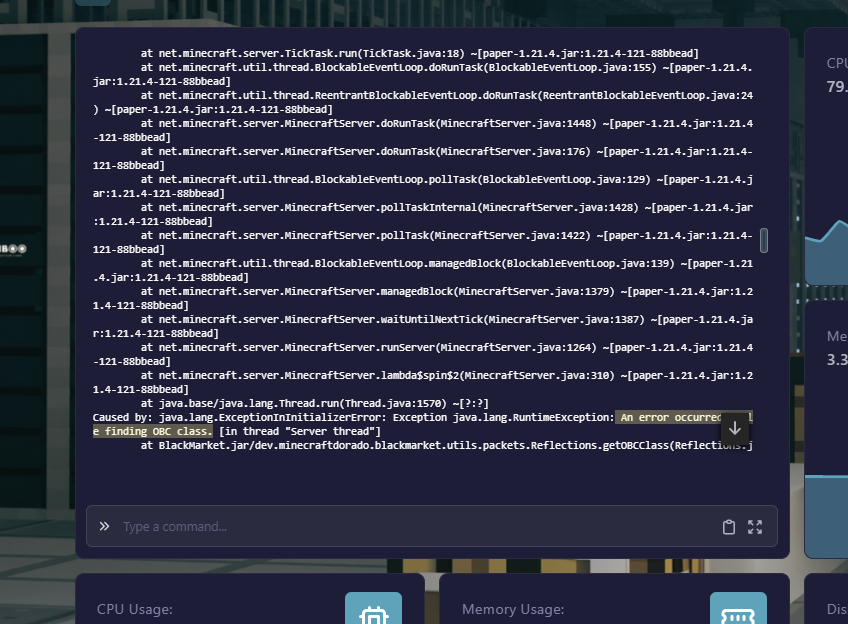Click the MinecraftServer.runServer stack trace line
Viewport: 848px width, 624px height.
click(422, 354)
